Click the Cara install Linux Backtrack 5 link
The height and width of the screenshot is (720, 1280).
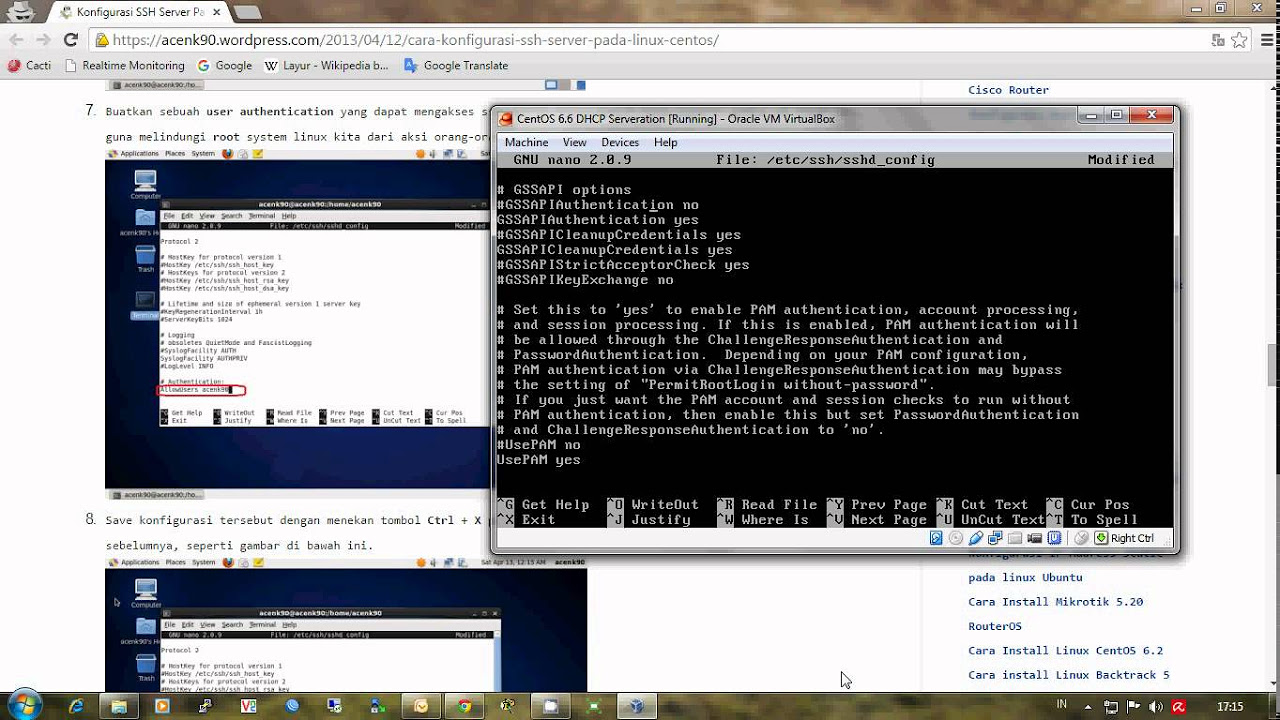(1068, 675)
